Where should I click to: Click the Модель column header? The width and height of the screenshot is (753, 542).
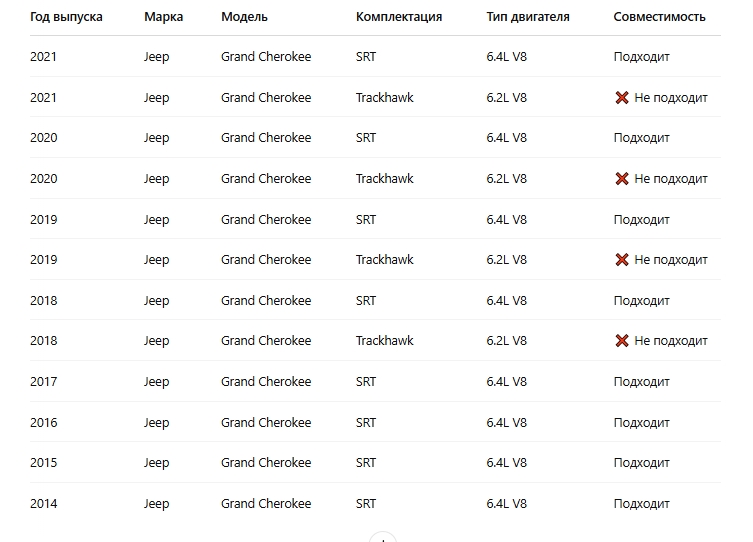click(244, 17)
